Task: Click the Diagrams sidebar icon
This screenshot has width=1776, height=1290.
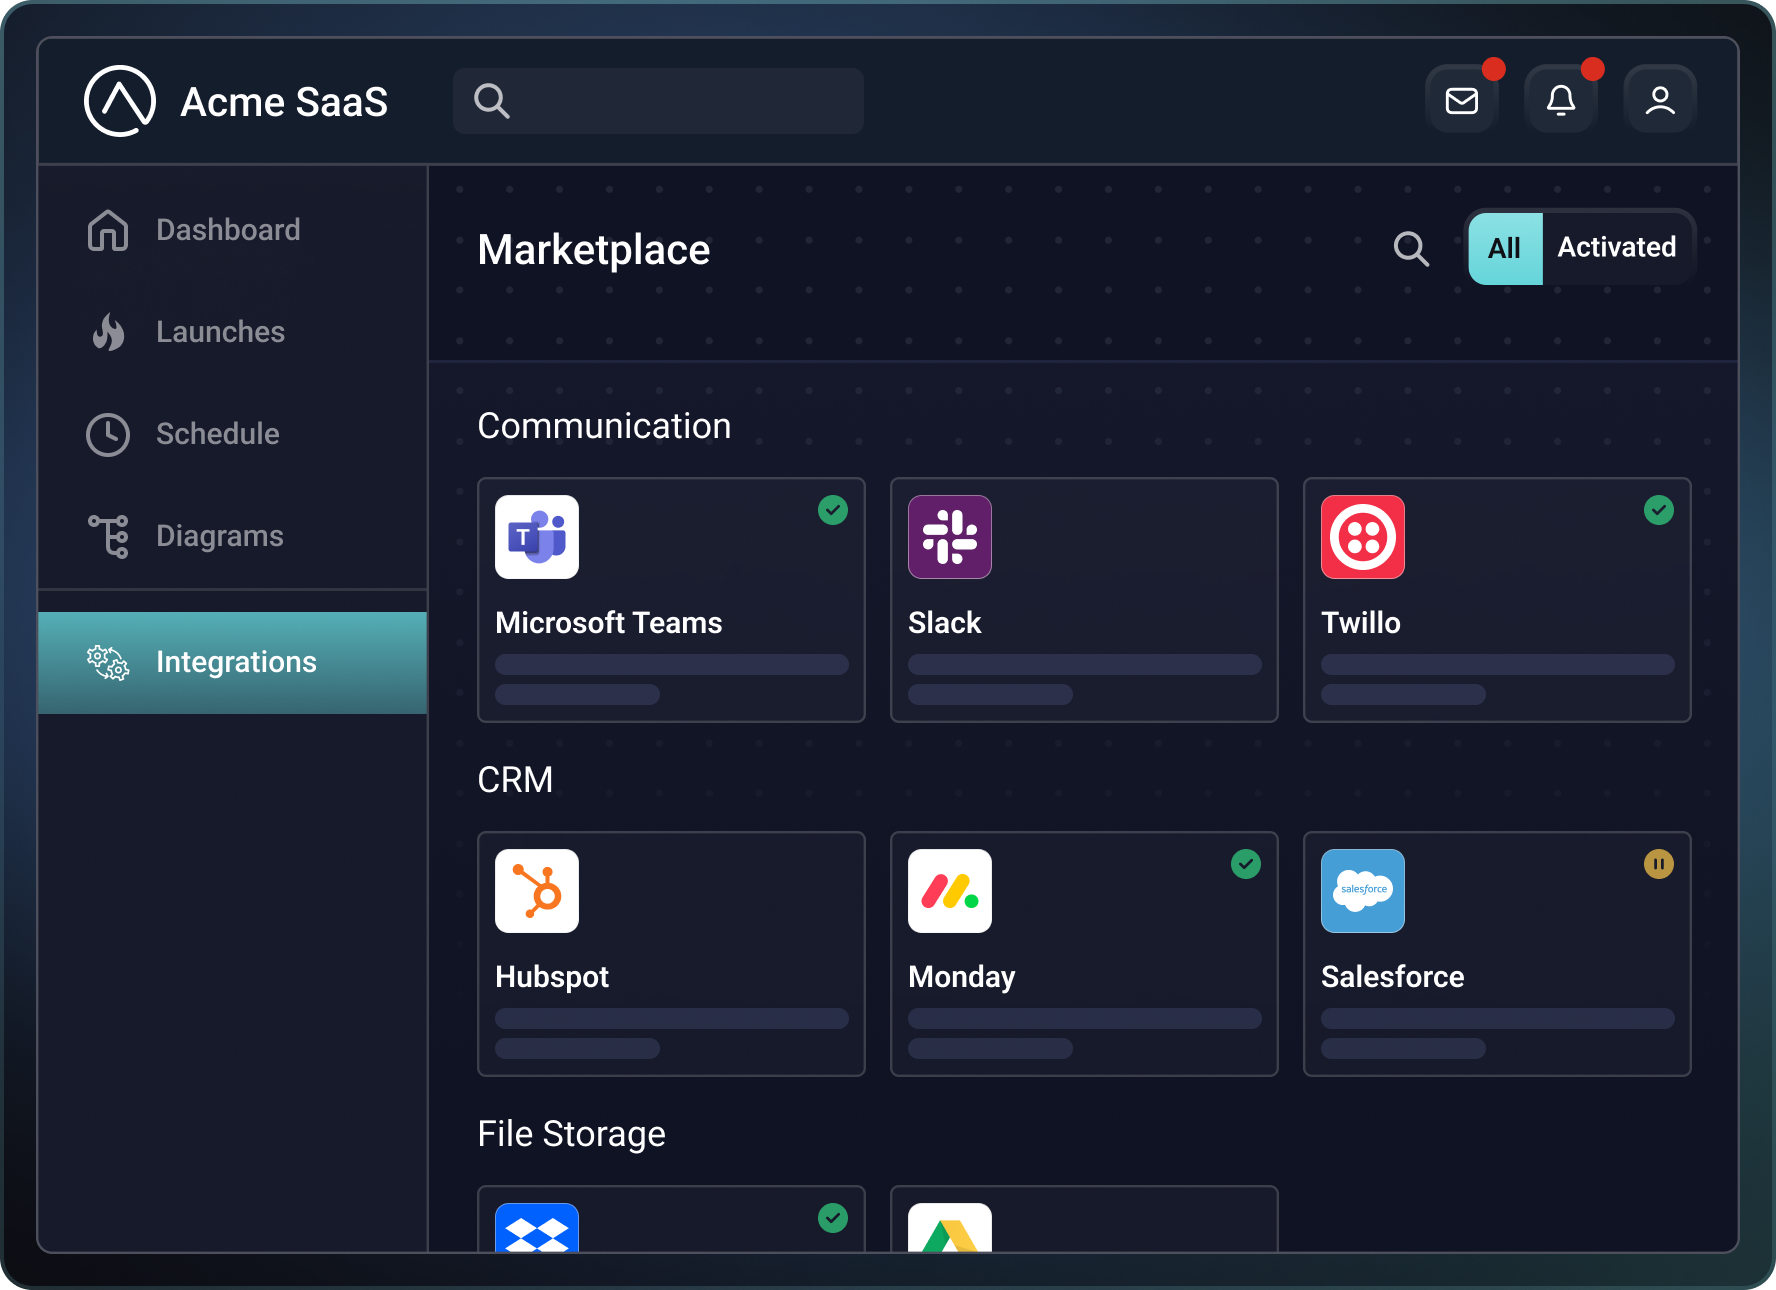Action: [x=107, y=536]
